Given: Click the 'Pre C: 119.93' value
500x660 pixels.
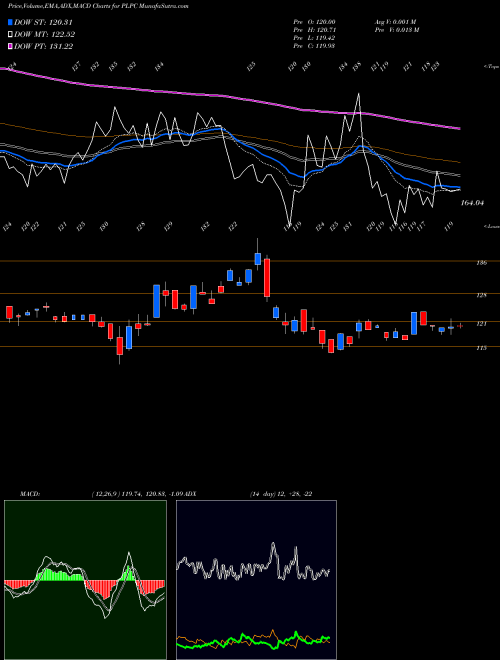Looking at the screenshot, I should [x=314, y=46].
